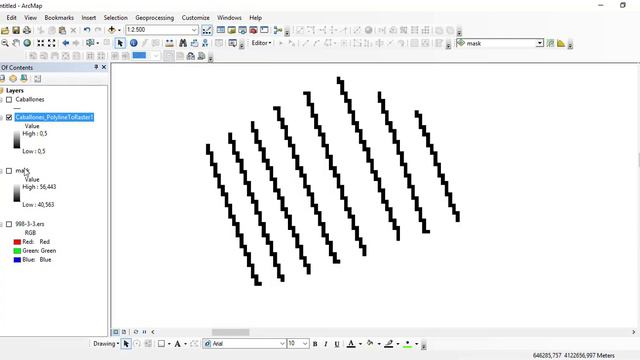Activate the Identify tool
The height and width of the screenshot is (360, 640).
click(133, 43)
